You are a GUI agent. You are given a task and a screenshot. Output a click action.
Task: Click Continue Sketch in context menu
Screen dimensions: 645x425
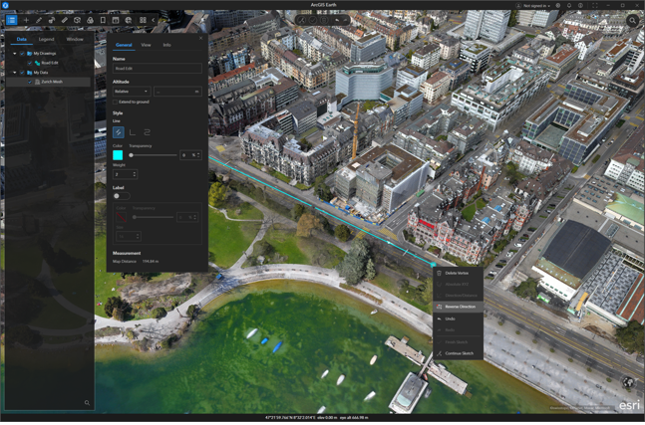[461, 354]
